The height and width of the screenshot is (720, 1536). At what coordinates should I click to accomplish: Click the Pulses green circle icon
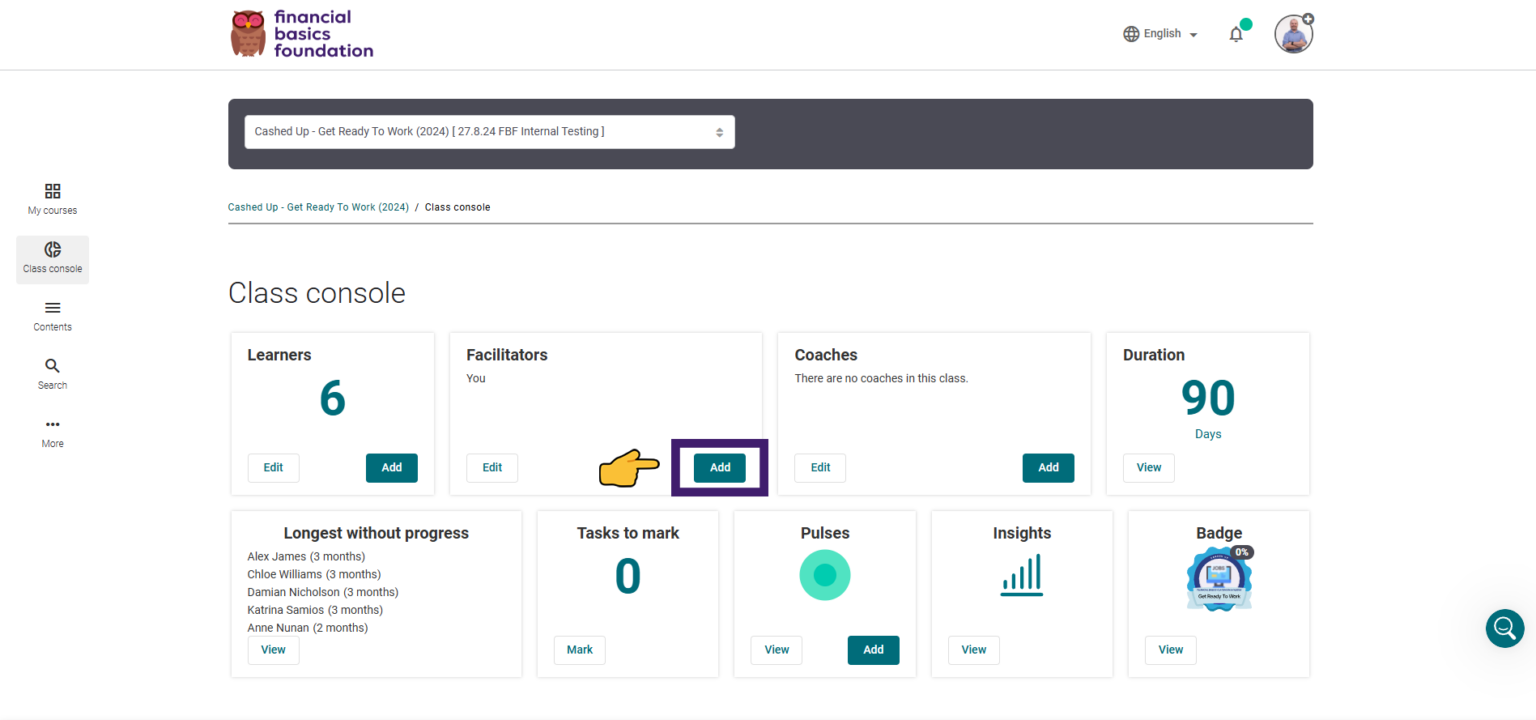(x=825, y=575)
